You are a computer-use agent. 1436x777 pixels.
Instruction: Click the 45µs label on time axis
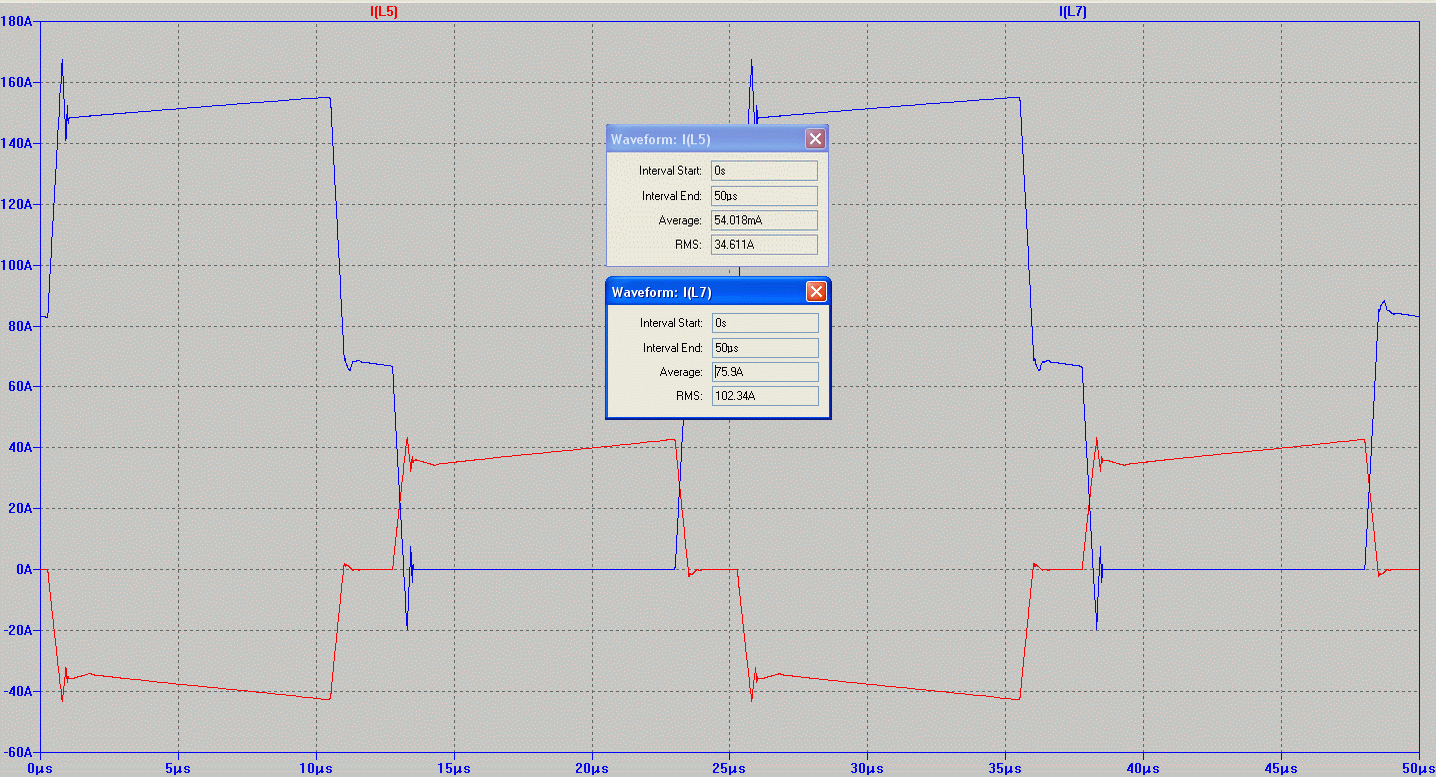pos(1281,768)
